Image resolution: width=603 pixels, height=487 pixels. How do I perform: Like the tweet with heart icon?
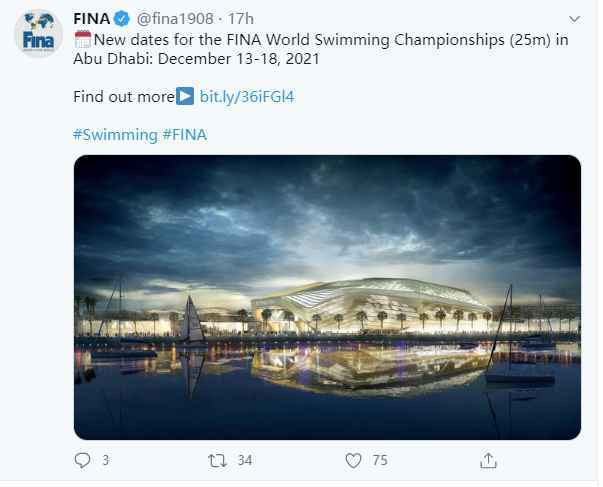coord(353,460)
